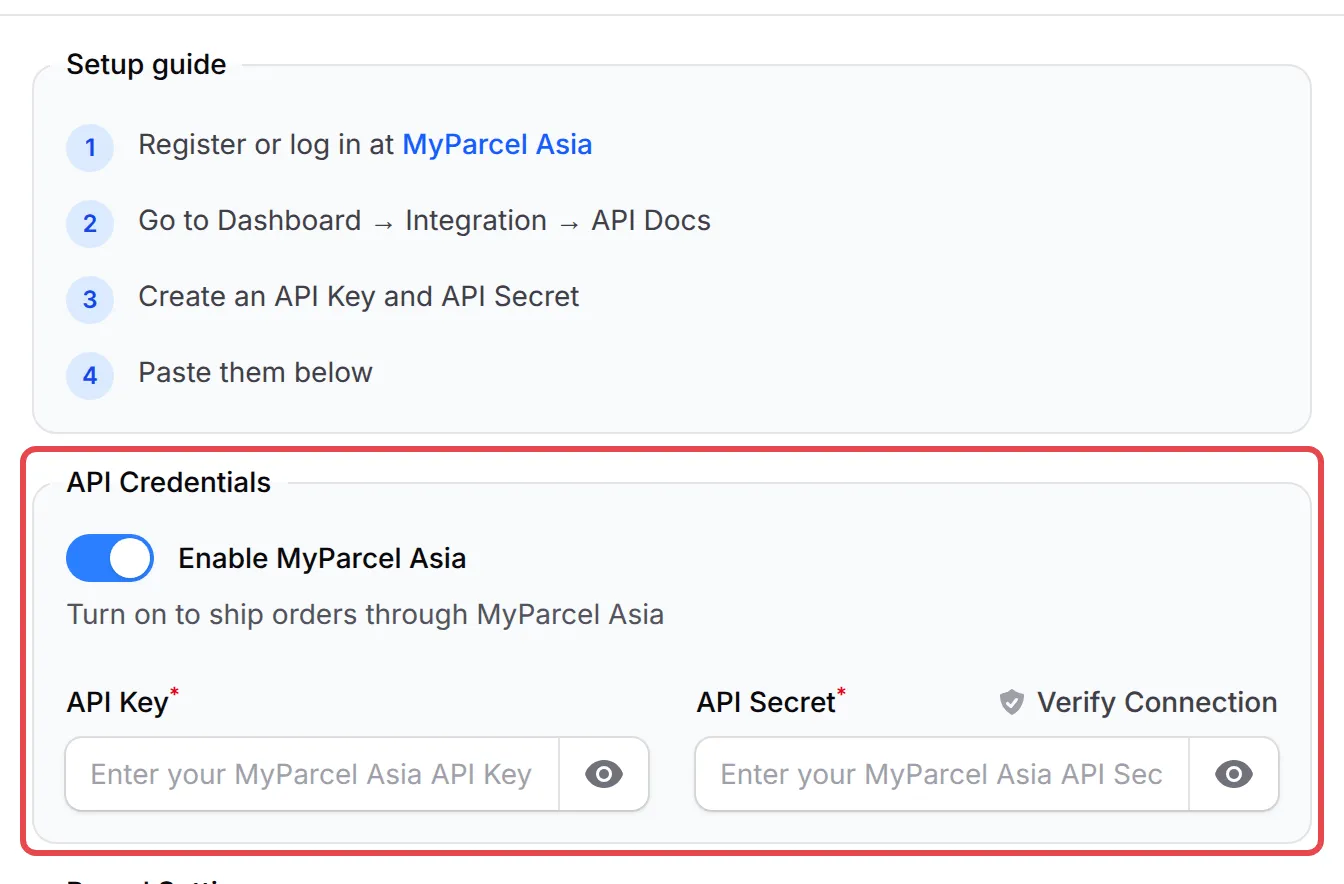Click the "Paste them below" step text
The image size is (1344, 884).
pos(255,373)
